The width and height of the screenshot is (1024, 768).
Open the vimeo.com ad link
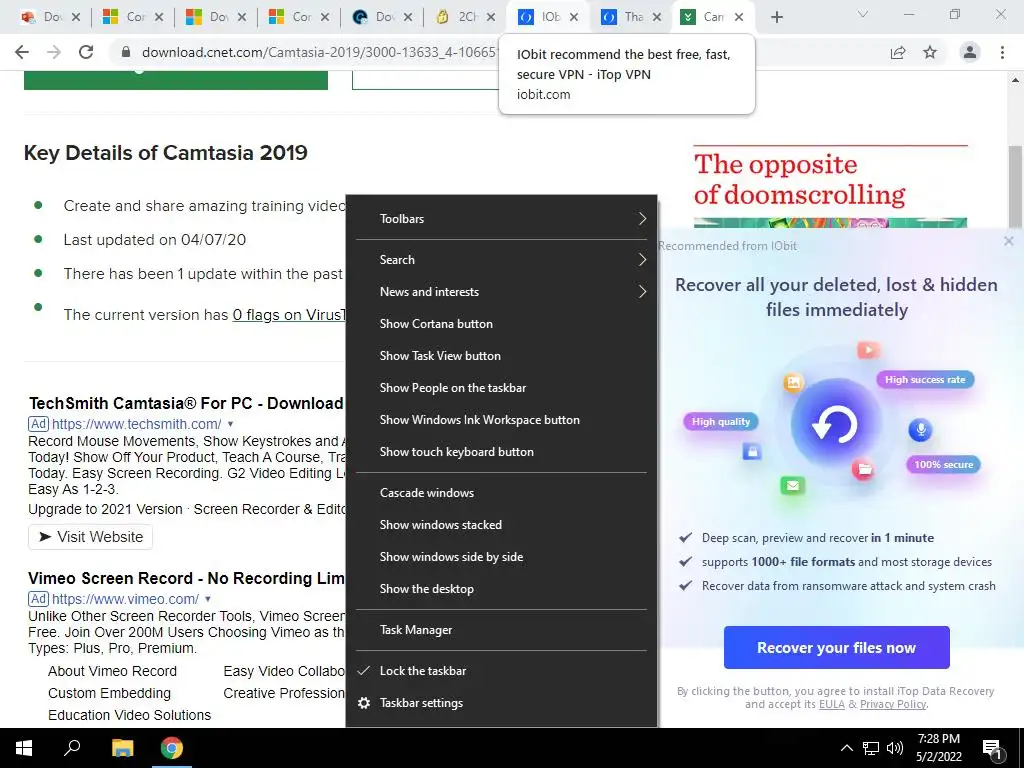pos(125,599)
